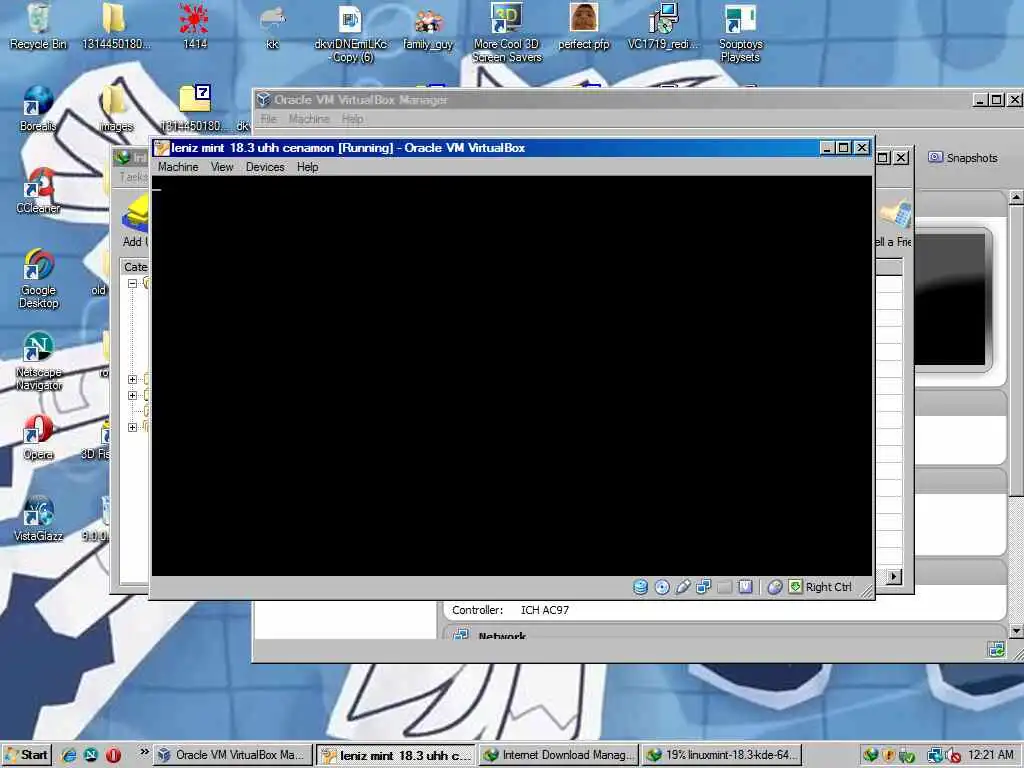Select the perfect.pfp desktop icon
Viewport: 1024px width, 768px height.
click(584, 27)
